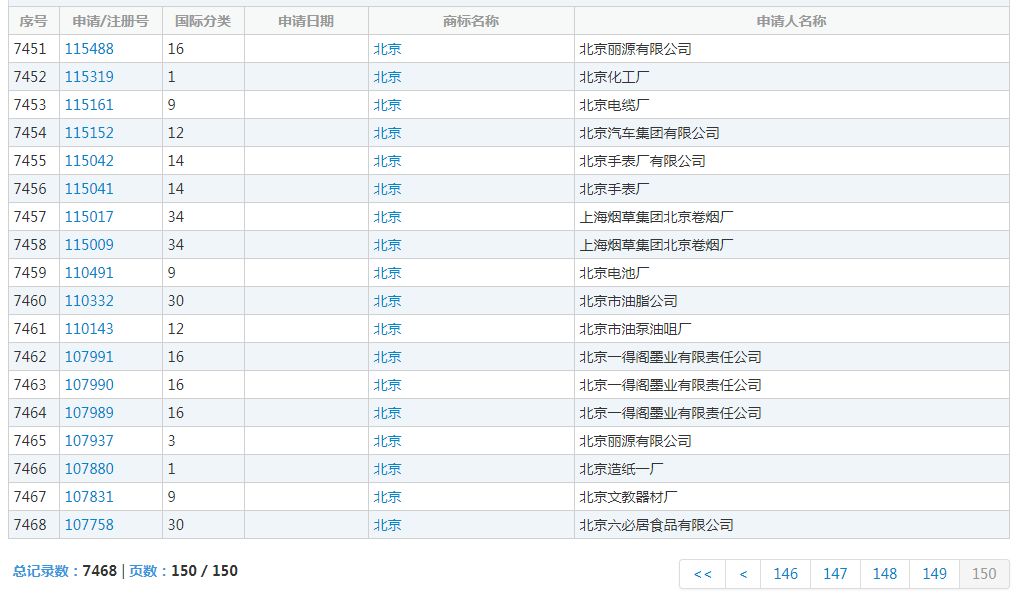The height and width of the screenshot is (593, 1018).
Task: Open registration number 115319
Action: pyautogui.click(x=89, y=77)
